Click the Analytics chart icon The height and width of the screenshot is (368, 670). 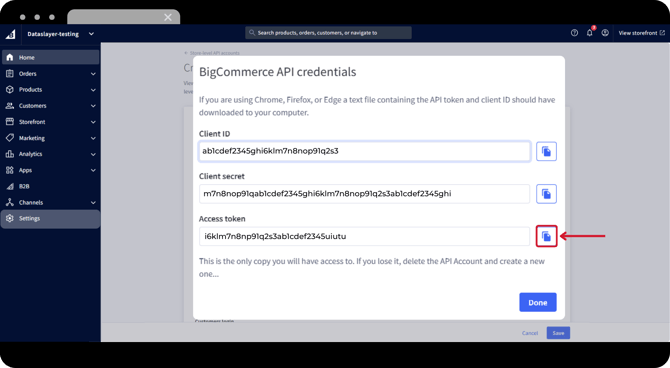point(10,154)
